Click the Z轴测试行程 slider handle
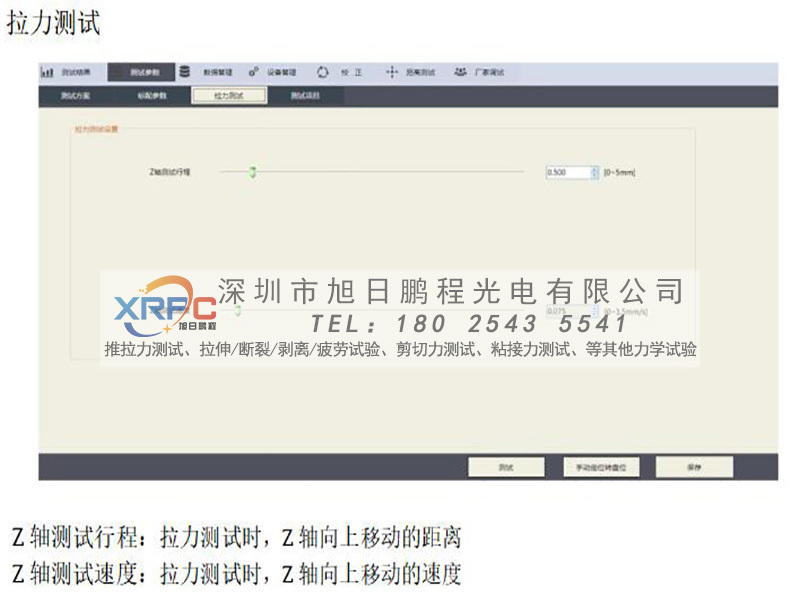800x600 pixels. click(x=252, y=172)
